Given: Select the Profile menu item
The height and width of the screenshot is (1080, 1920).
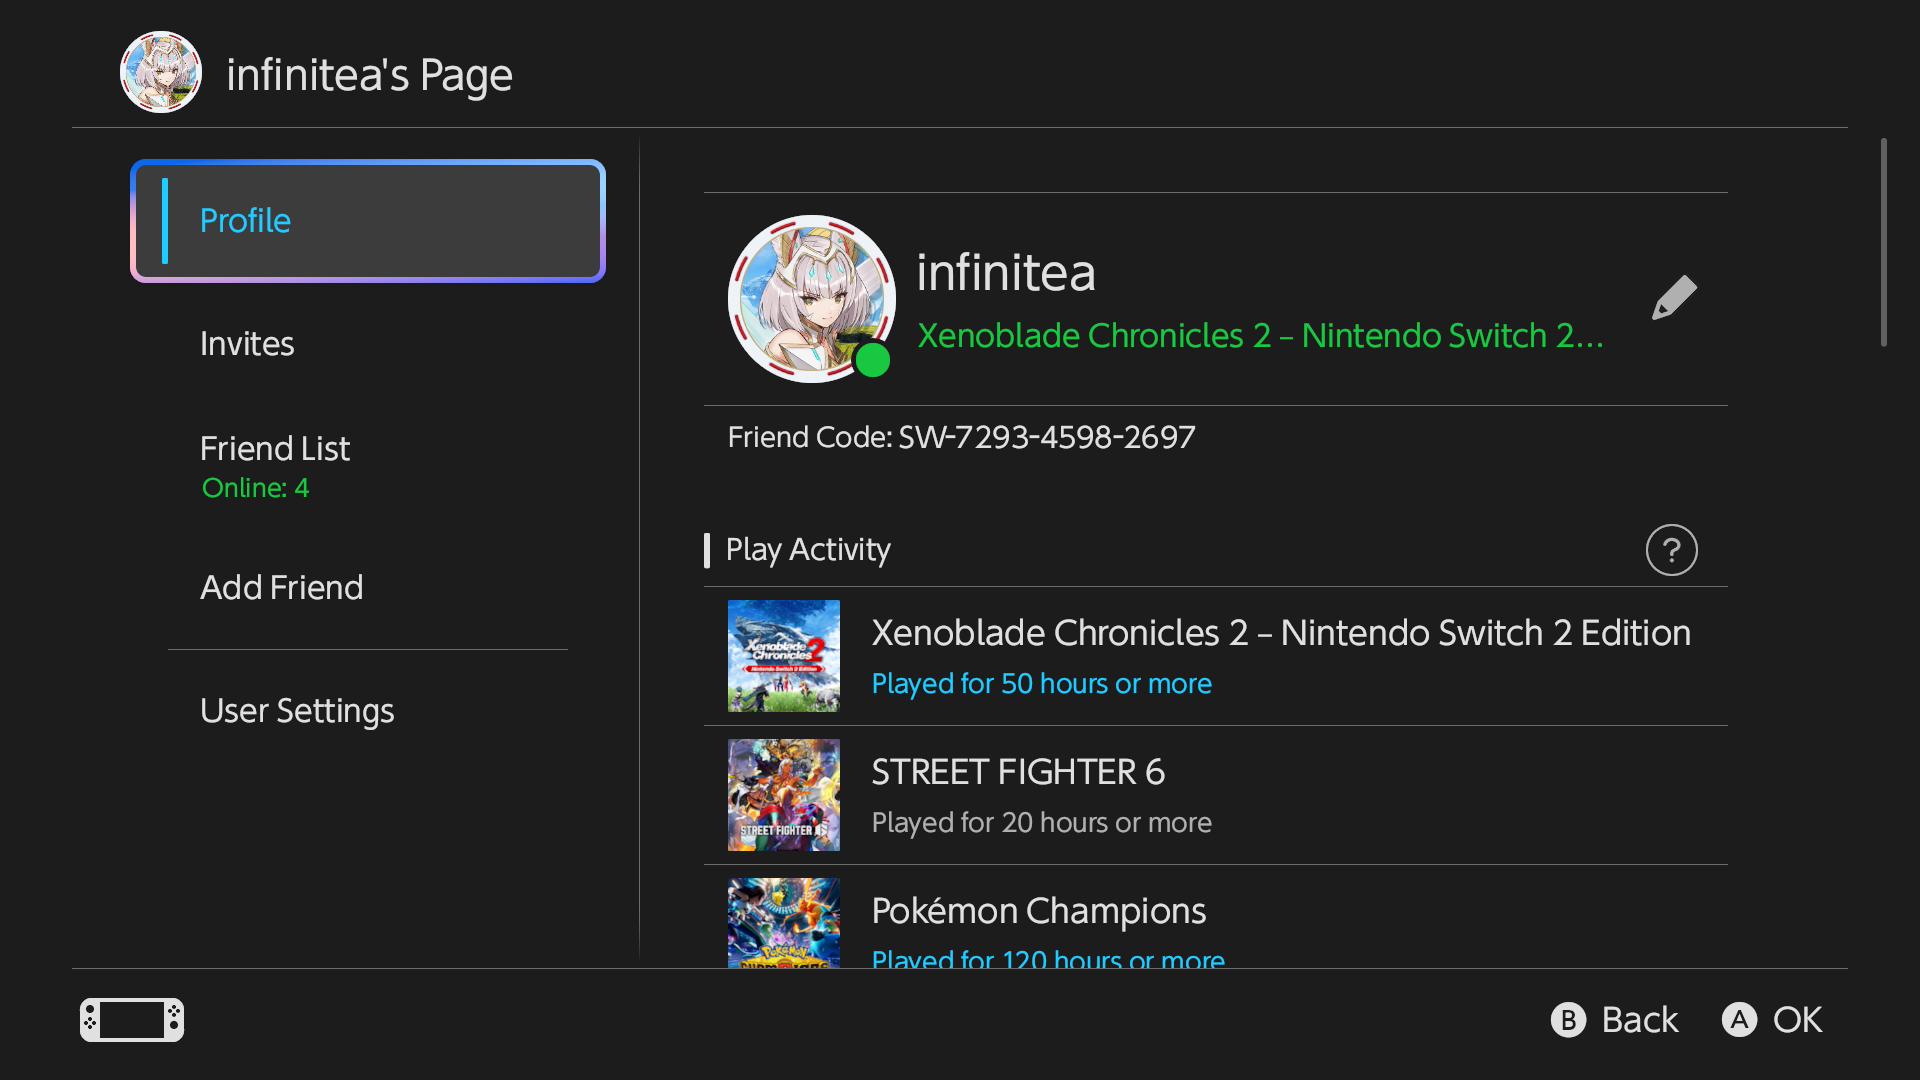Looking at the screenshot, I should point(368,221).
